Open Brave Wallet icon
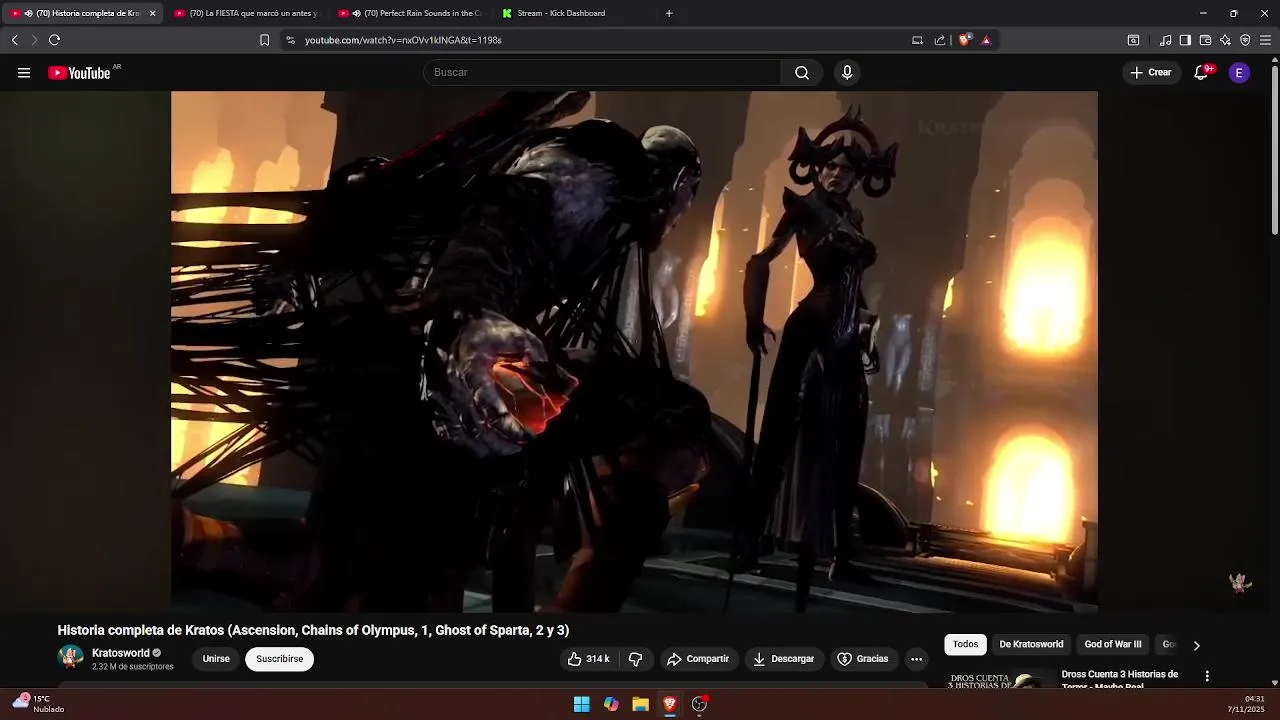The width and height of the screenshot is (1280, 720). [x=1205, y=40]
